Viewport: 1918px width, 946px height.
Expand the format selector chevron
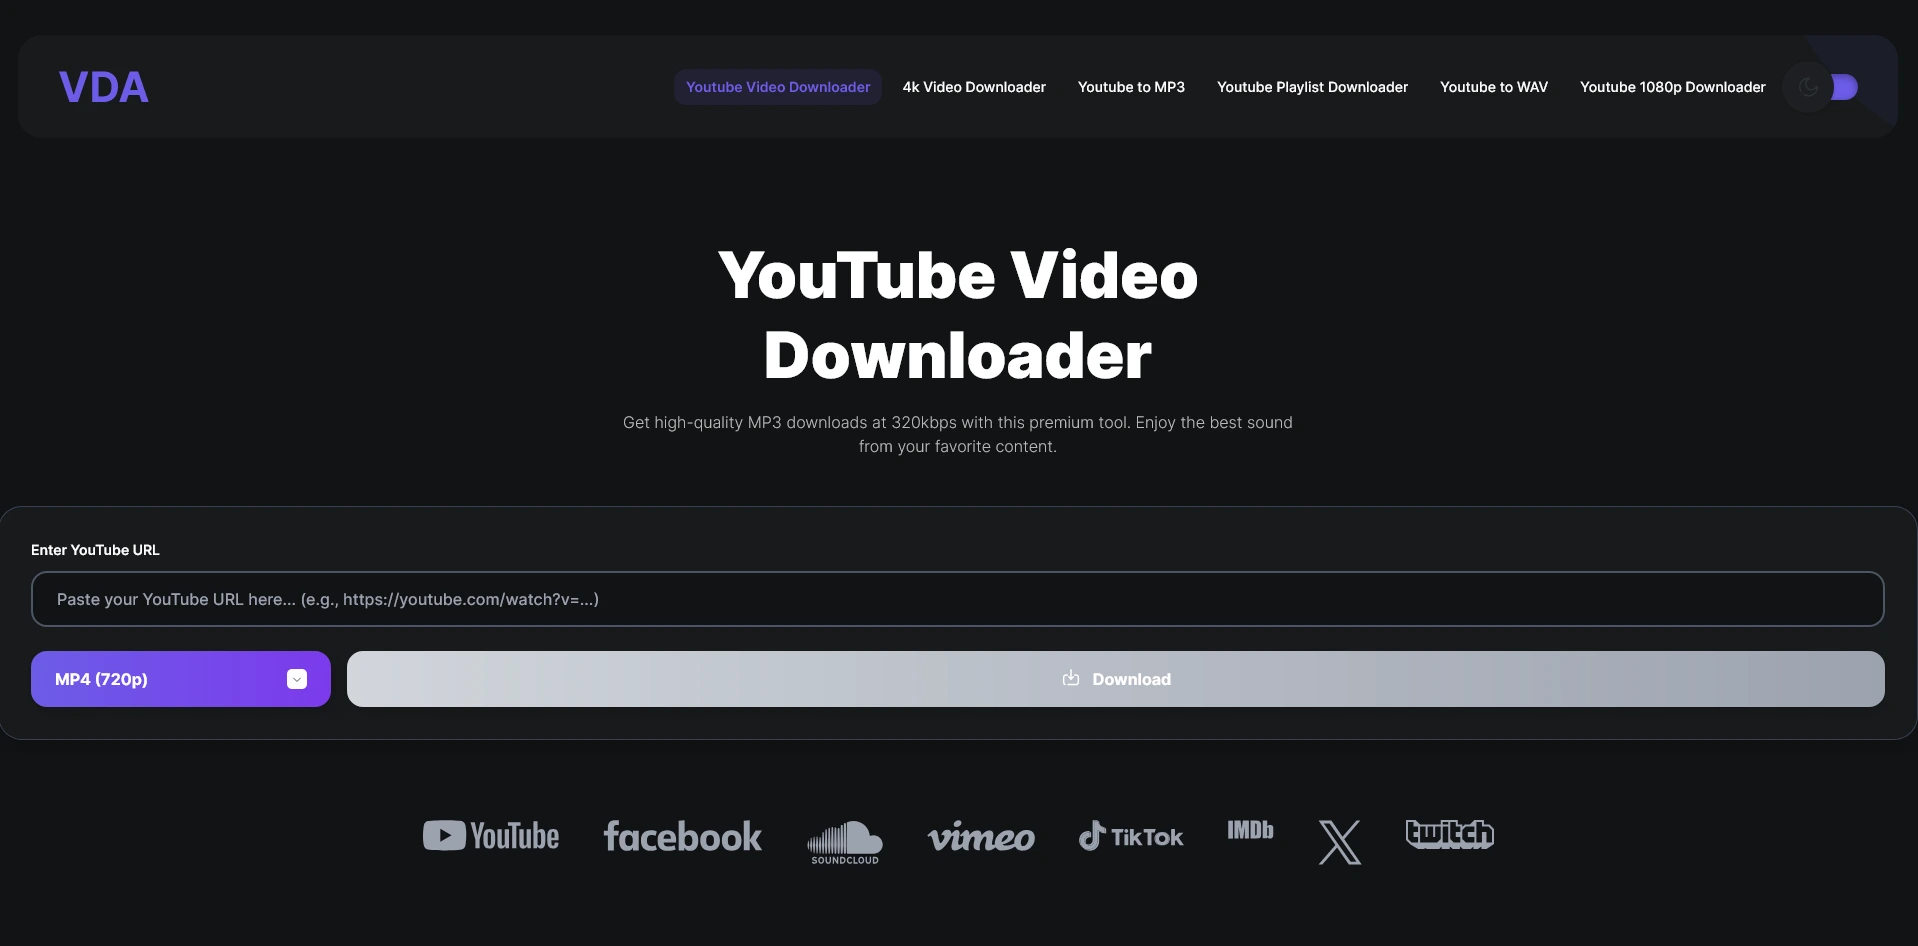point(296,678)
